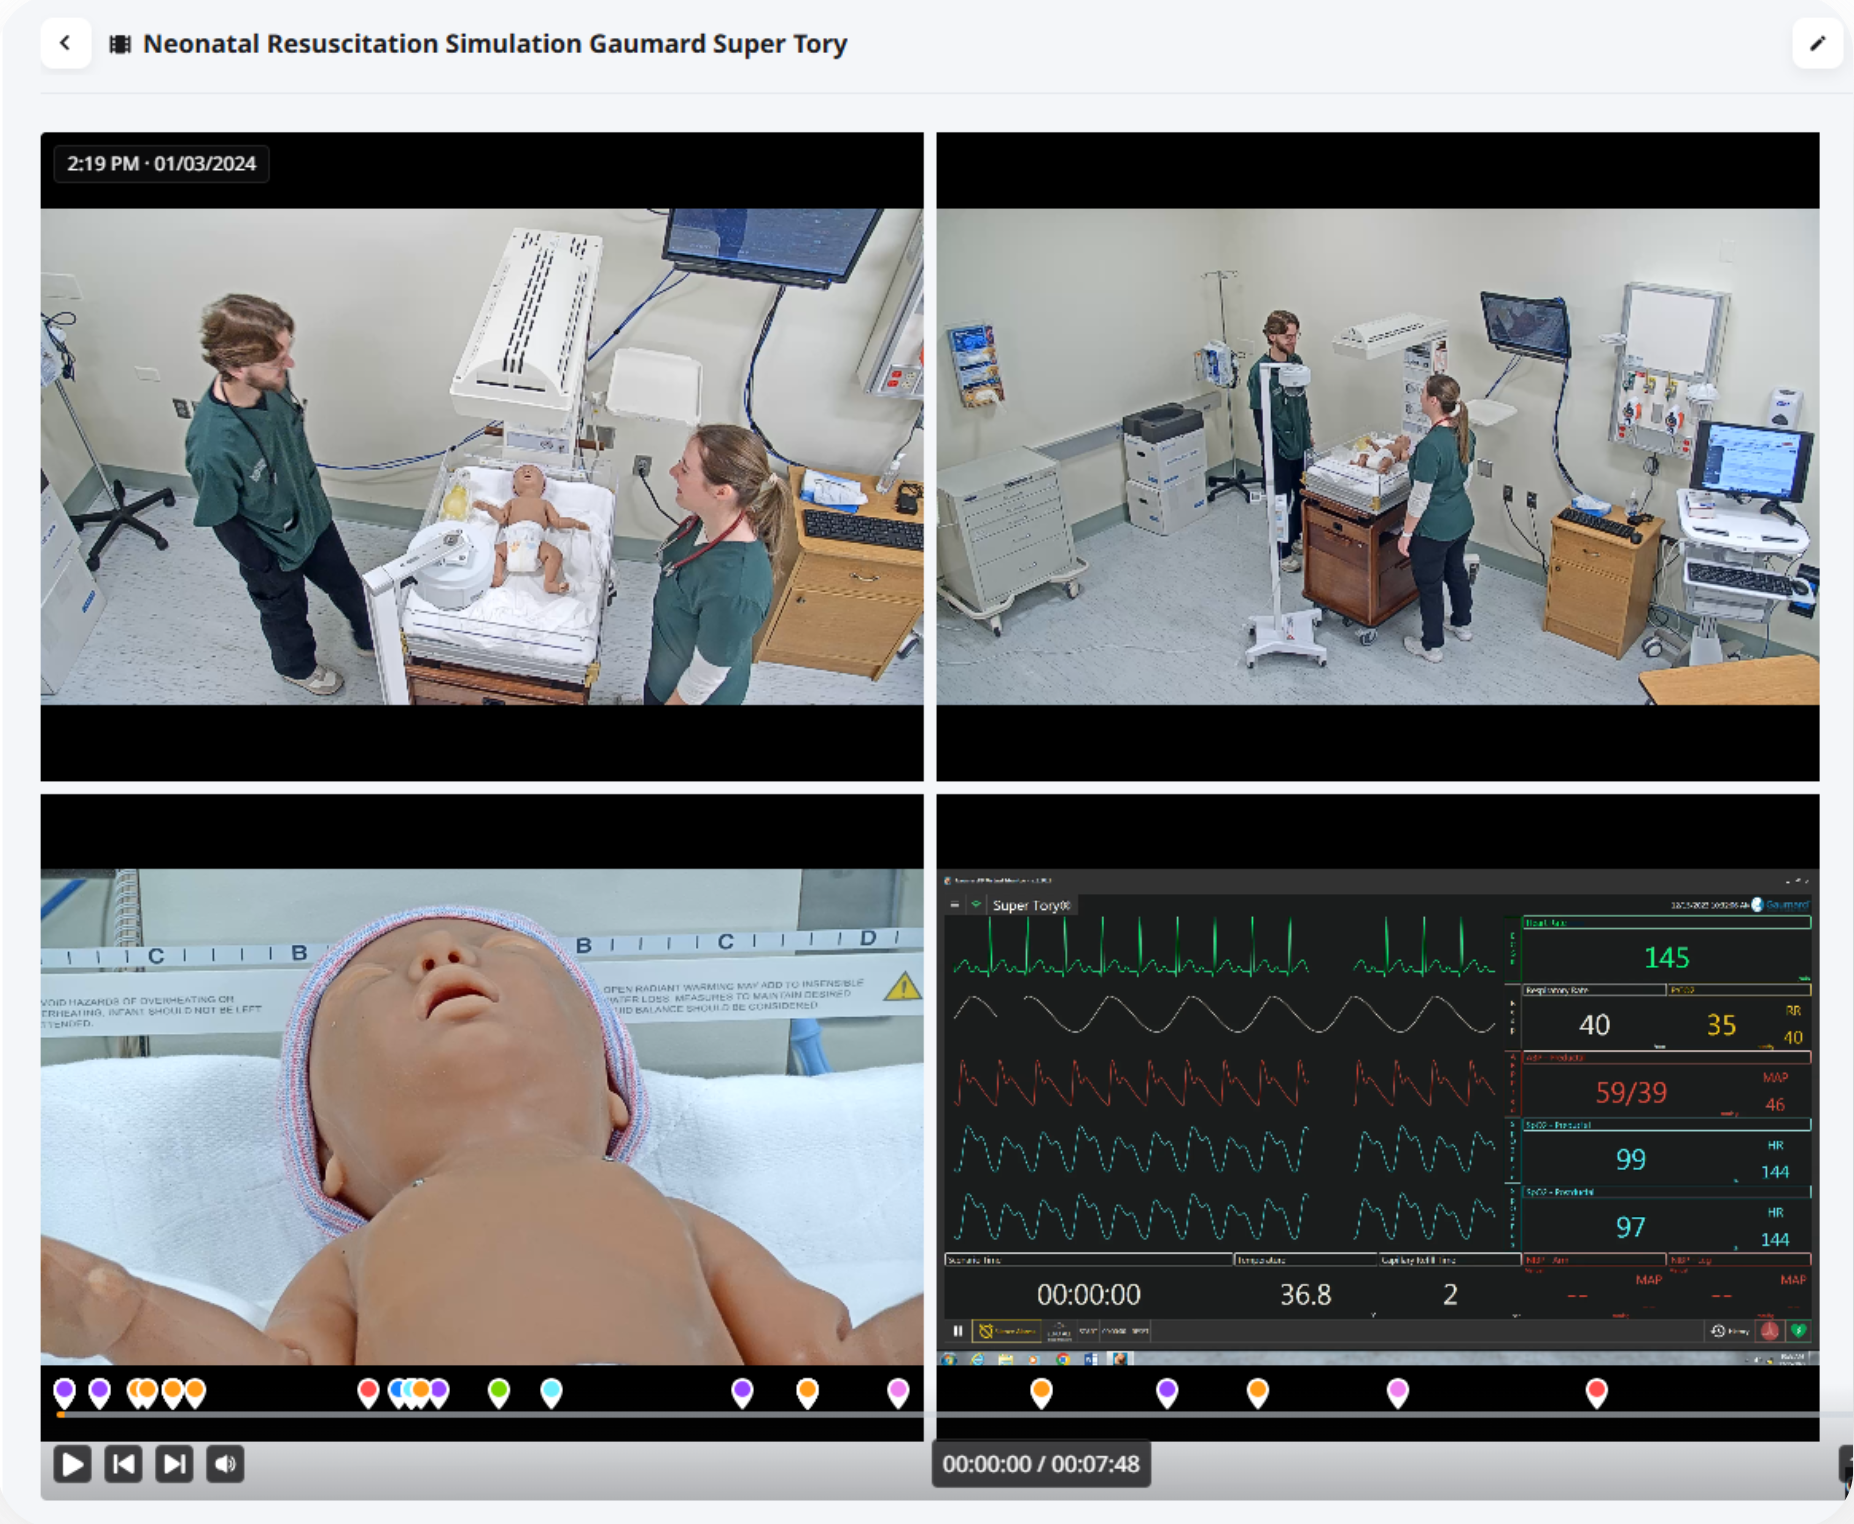Toggle Silence Alarms on the vitals monitor
The image size is (1854, 1524).
(x=1005, y=1330)
